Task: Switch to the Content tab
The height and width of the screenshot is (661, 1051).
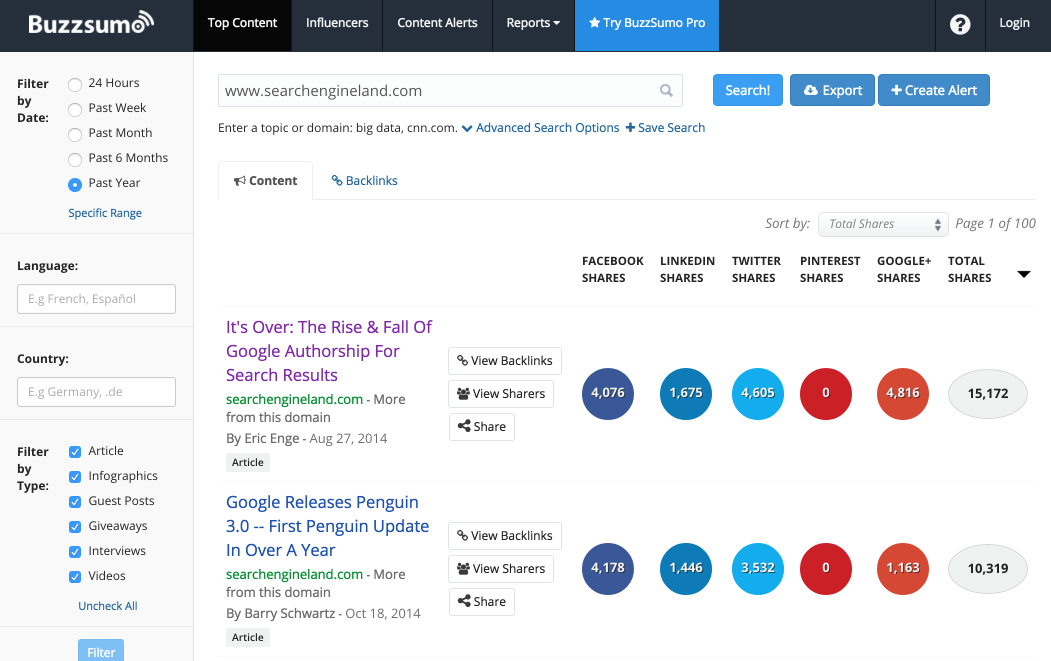Action: [x=265, y=181]
